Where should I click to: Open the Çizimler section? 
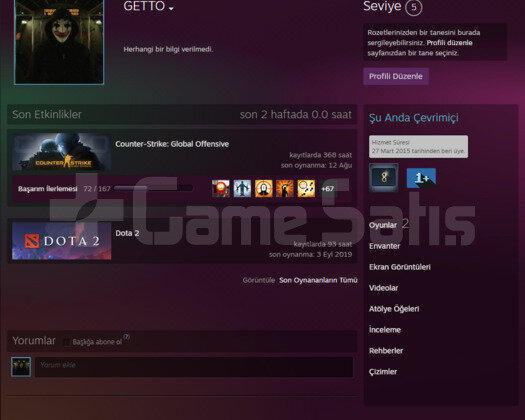(383, 372)
